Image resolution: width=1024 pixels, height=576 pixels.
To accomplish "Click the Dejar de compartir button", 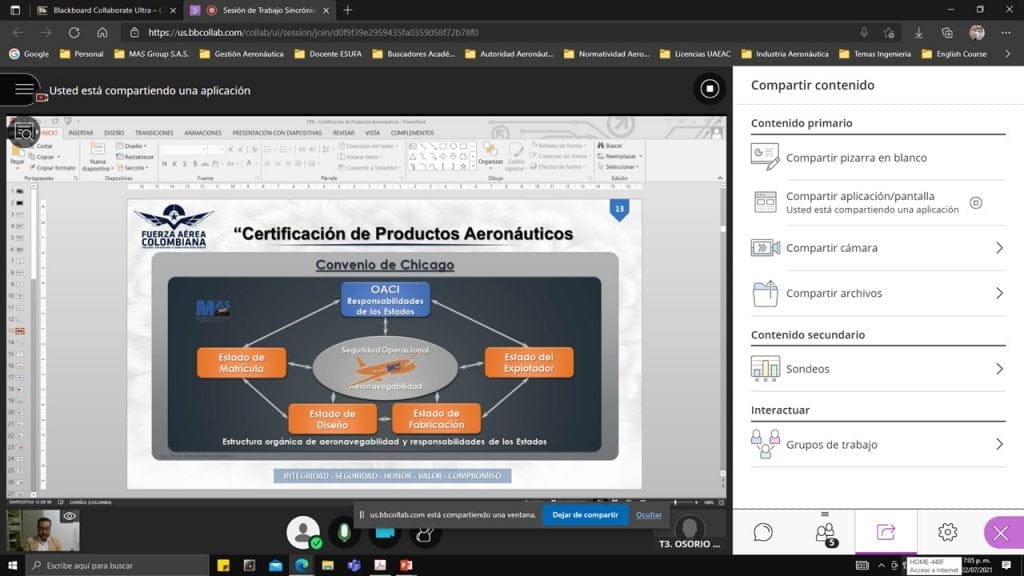I will 585,515.
